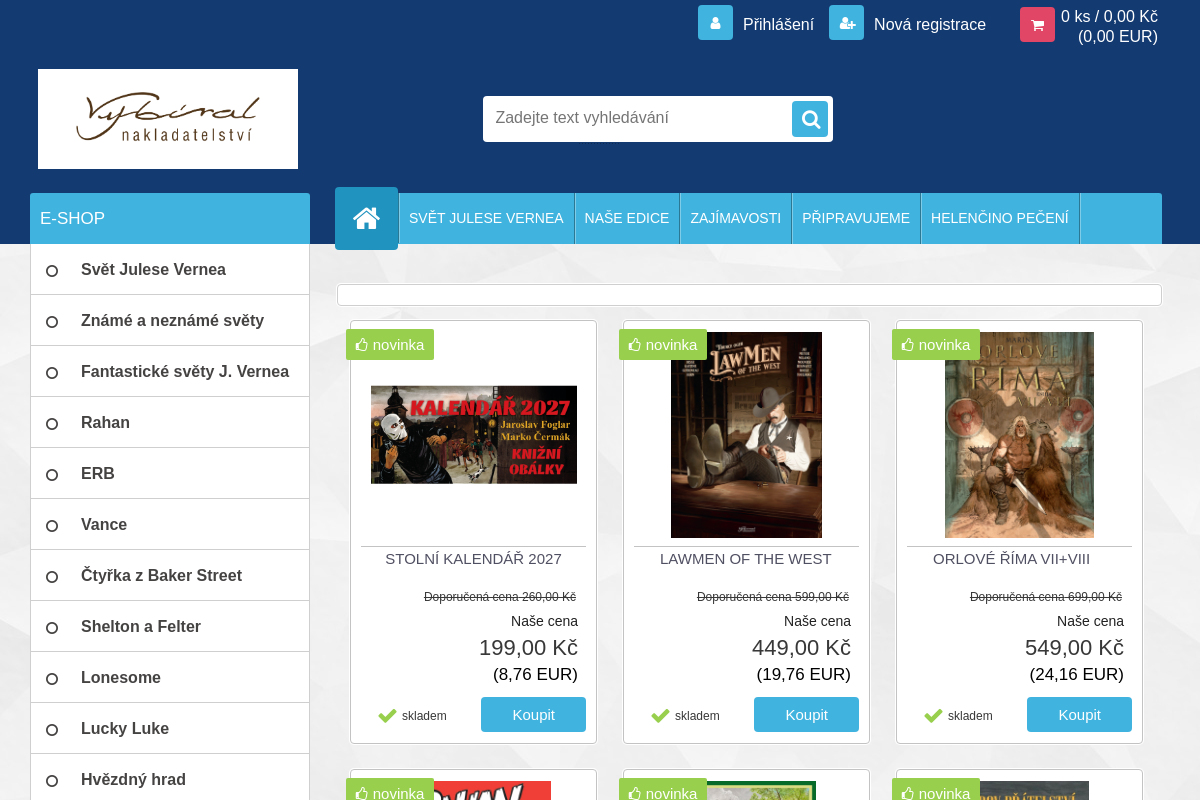
Task: Select Svět Julese Vernea sidebar category
Action: coord(170,270)
